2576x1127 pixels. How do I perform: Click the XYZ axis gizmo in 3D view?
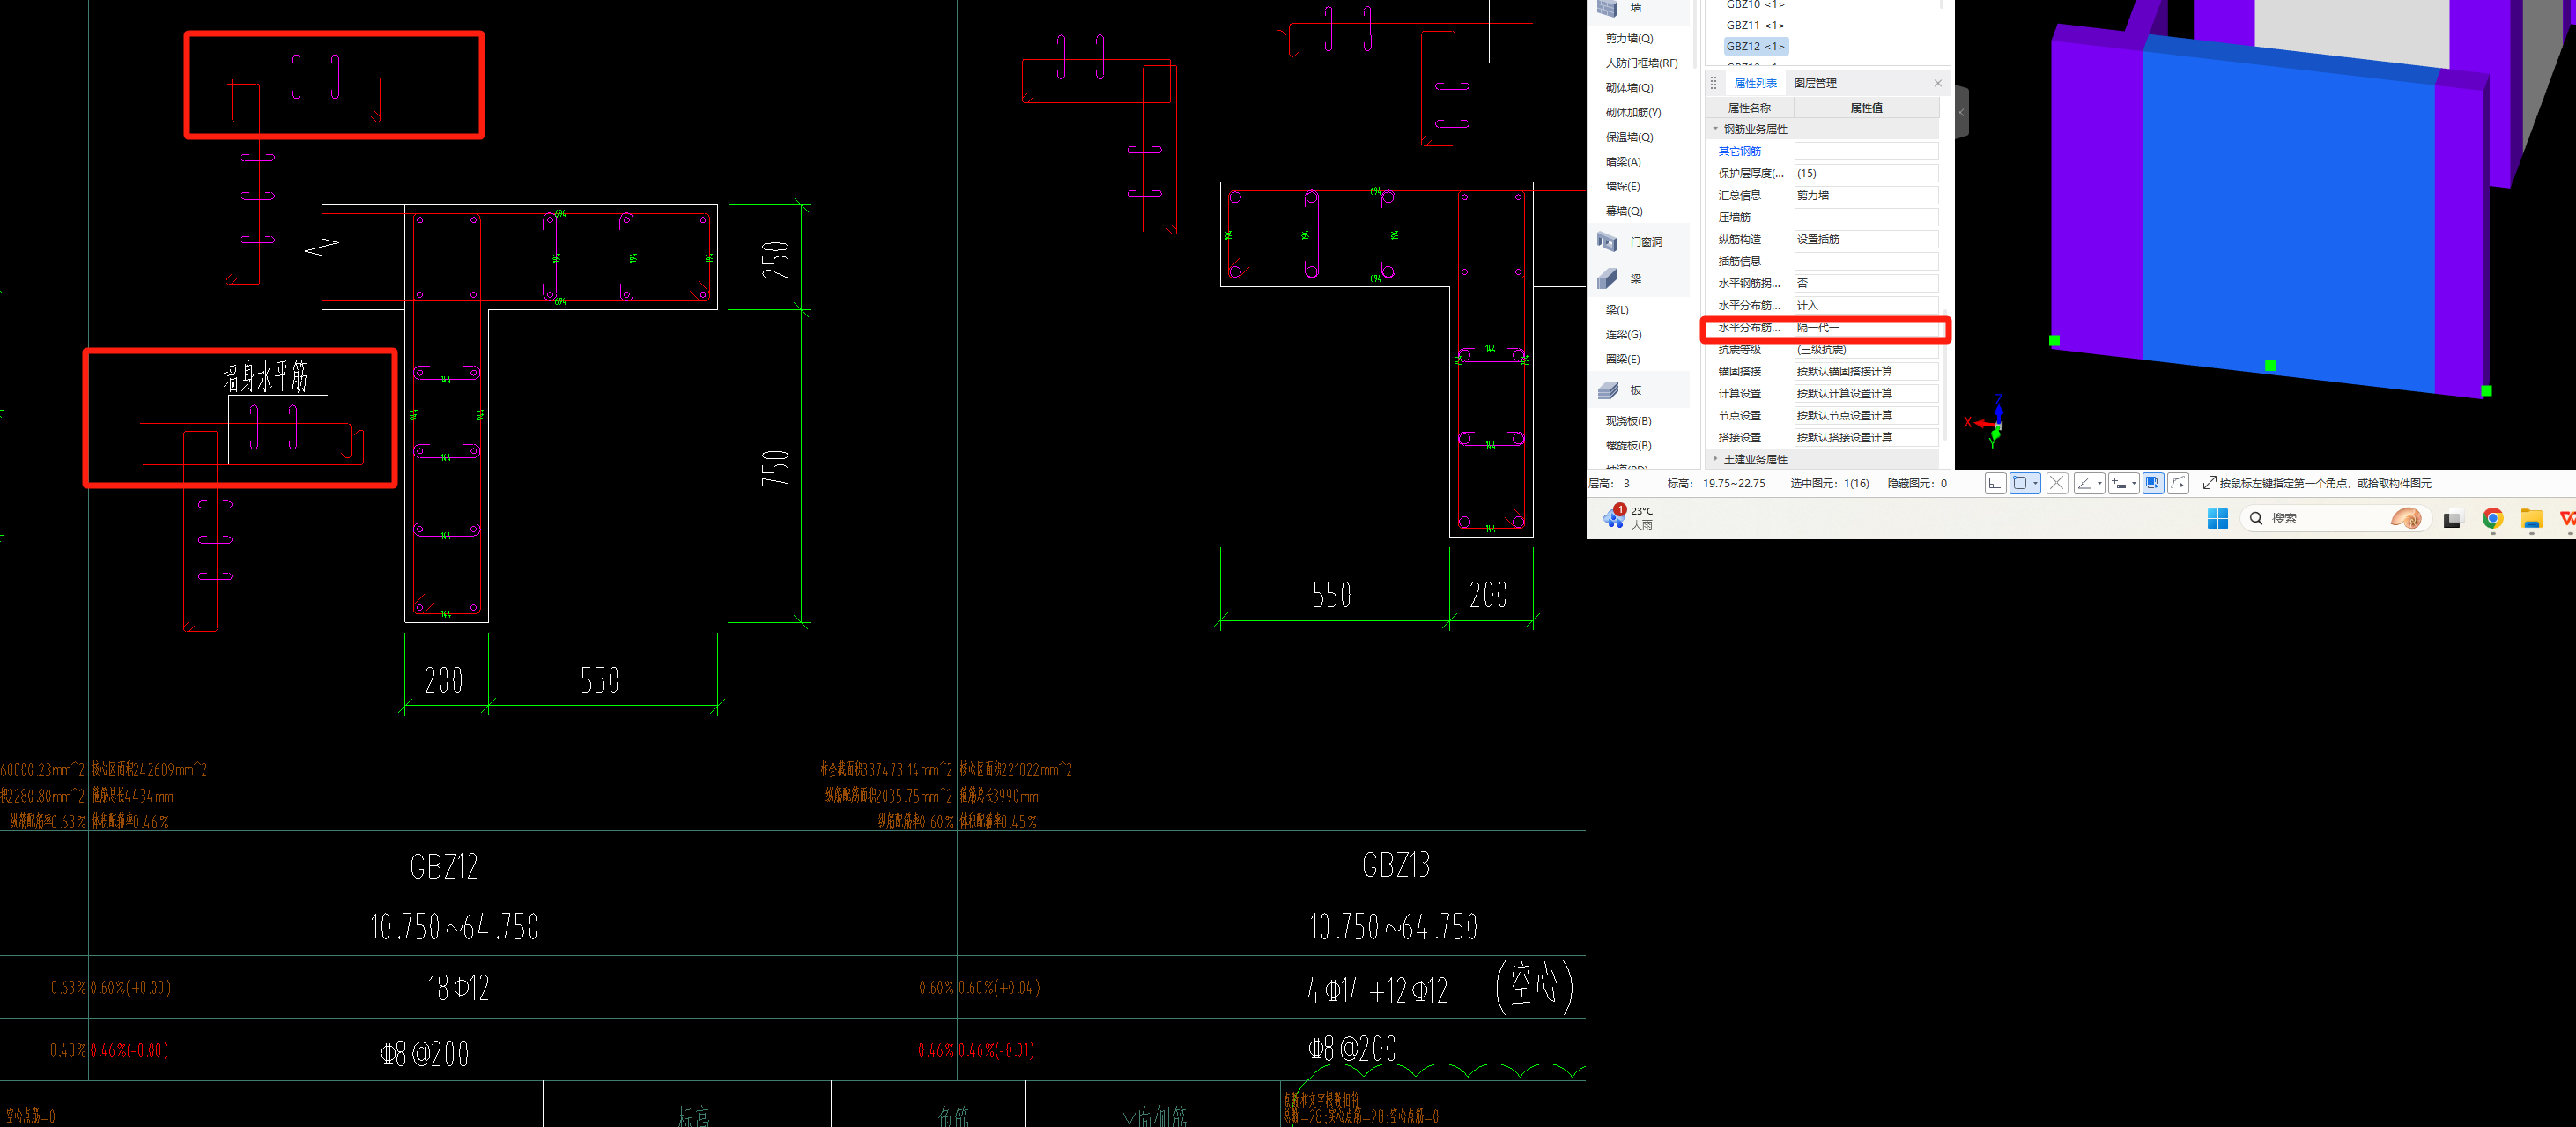pyautogui.click(x=1986, y=421)
